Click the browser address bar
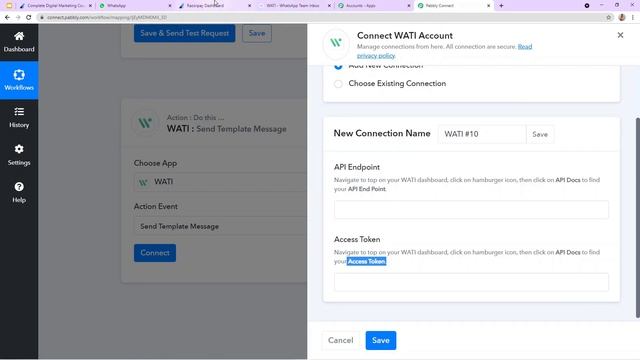The height and width of the screenshot is (360, 640). tap(322, 18)
